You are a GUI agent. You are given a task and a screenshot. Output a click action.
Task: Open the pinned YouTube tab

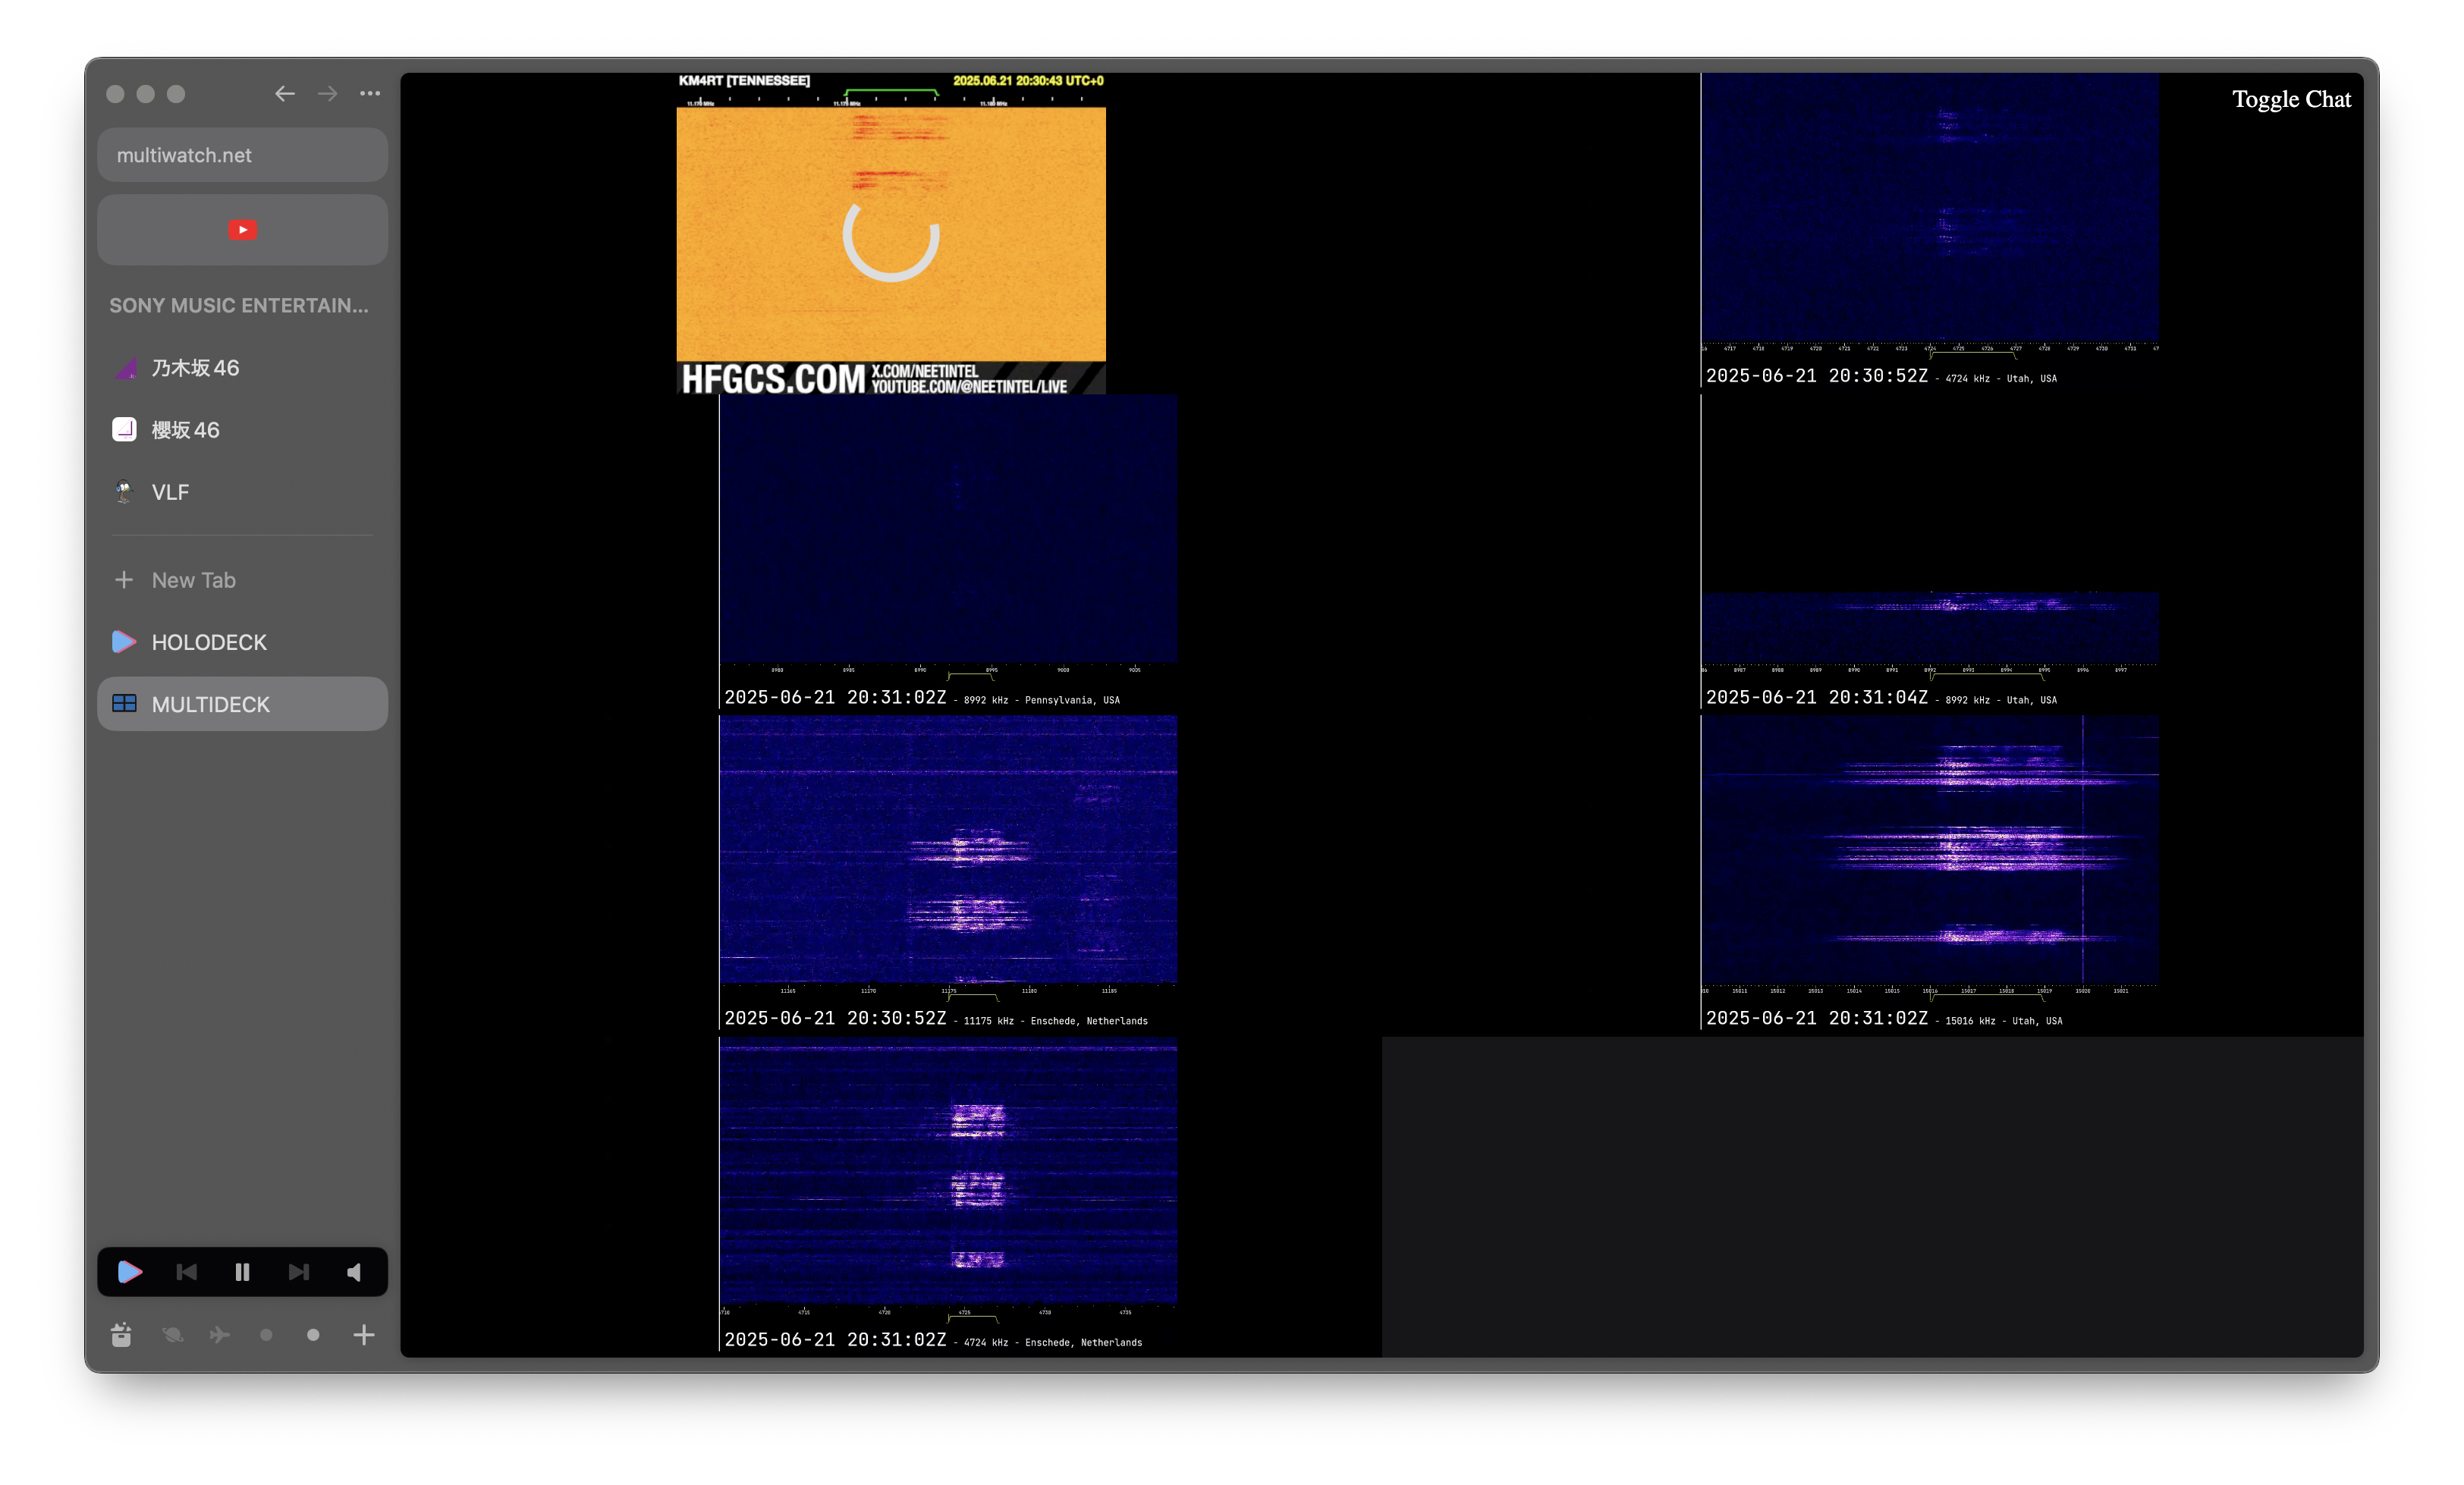pos(242,230)
